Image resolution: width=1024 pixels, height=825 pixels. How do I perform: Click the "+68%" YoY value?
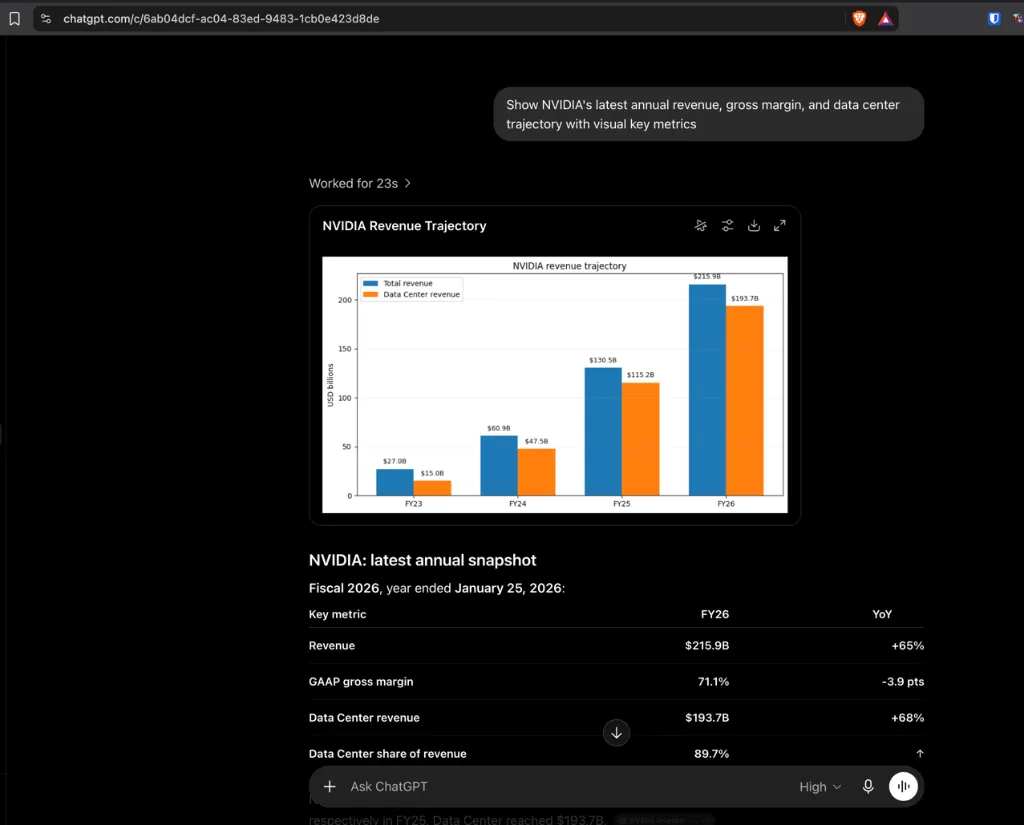(x=908, y=717)
